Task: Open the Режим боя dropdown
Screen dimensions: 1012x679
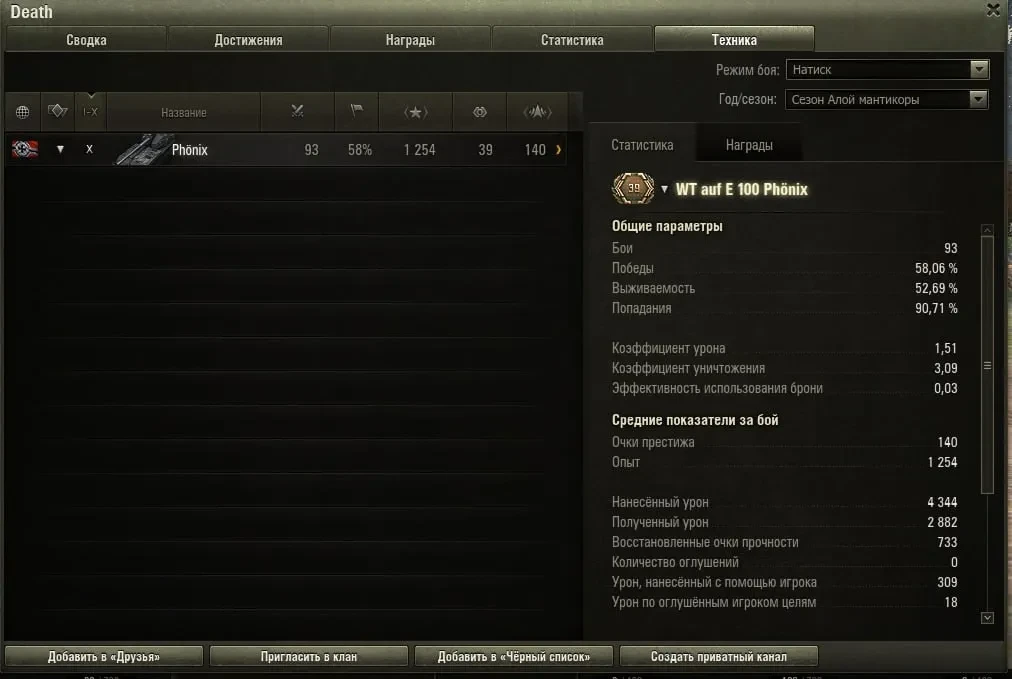Action: [887, 69]
